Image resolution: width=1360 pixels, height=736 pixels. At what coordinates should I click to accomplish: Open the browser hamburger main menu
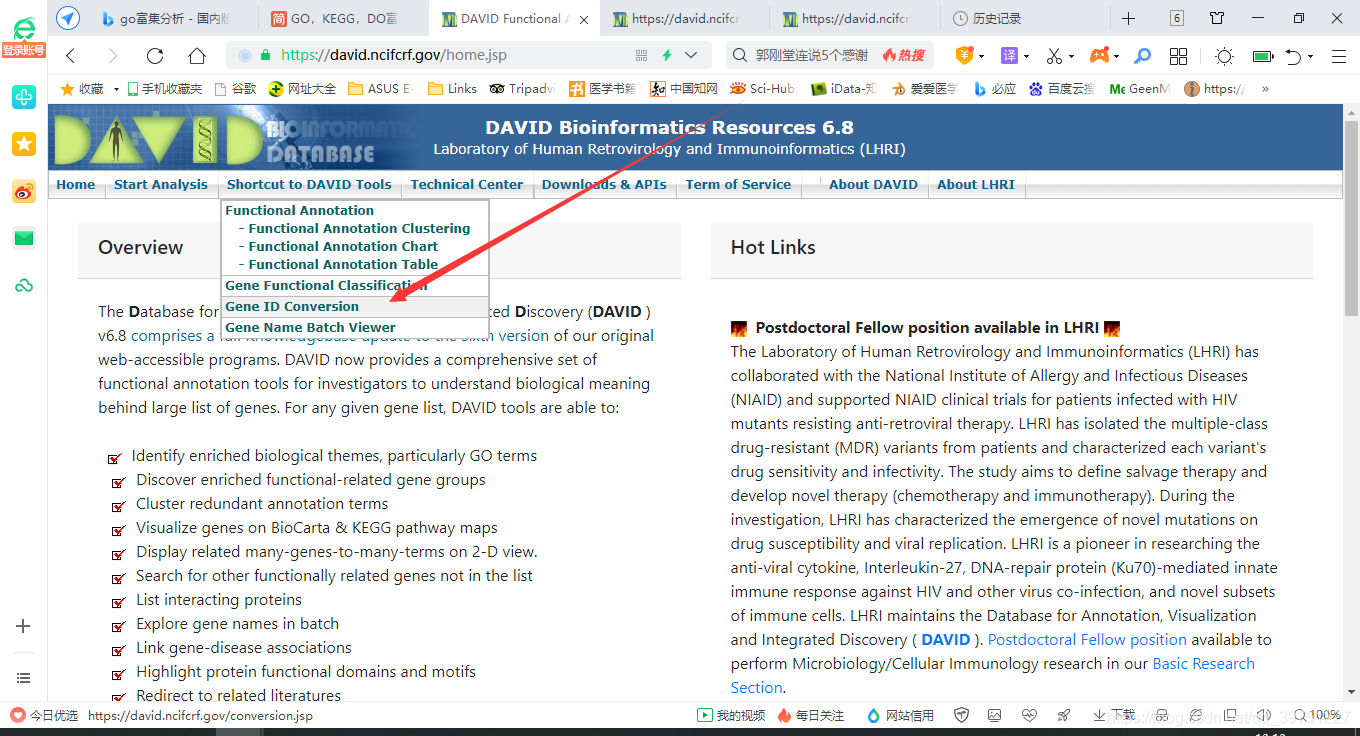click(1339, 56)
